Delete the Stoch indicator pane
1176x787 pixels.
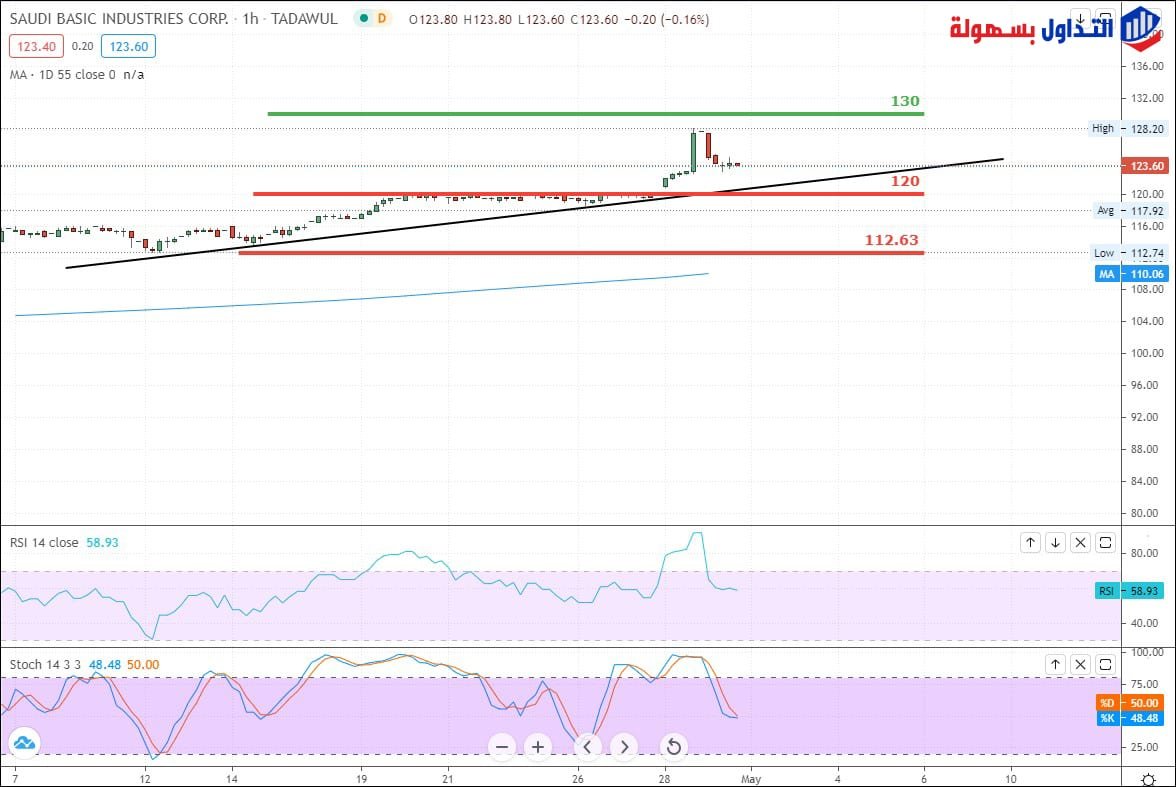pos(1080,664)
